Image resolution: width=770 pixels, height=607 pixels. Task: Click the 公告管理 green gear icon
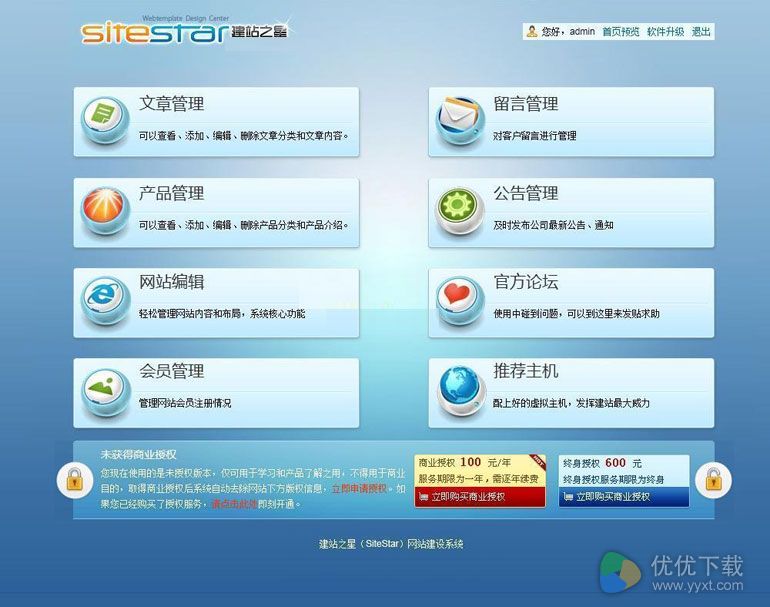[x=459, y=210]
